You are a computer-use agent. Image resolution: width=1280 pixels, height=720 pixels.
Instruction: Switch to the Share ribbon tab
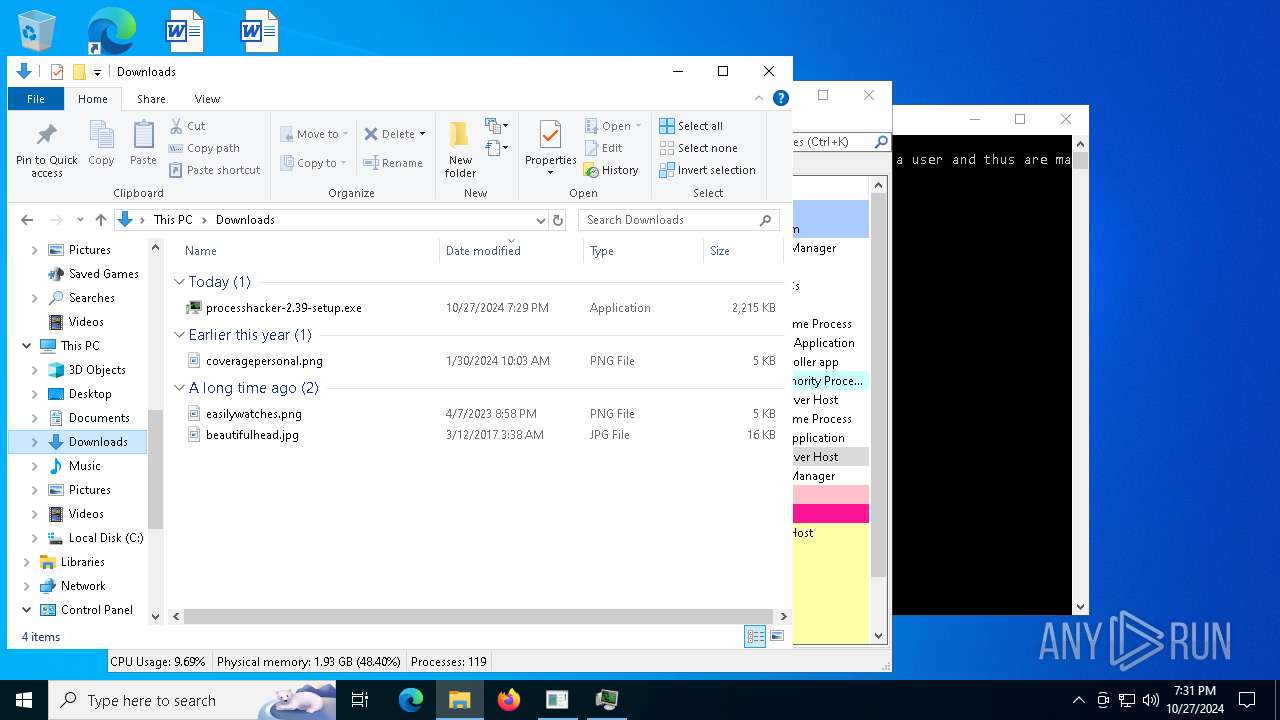click(x=151, y=99)
